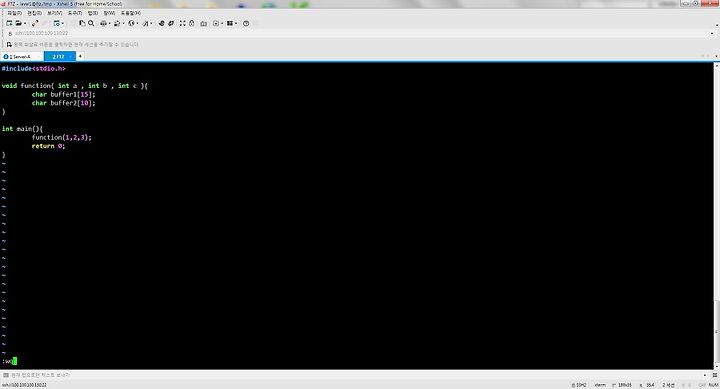The width and height of the screenshot is (720, 389).
Task: Click the ':wq' vim command line
Action: pyautogui.click(x=9, y=361)
